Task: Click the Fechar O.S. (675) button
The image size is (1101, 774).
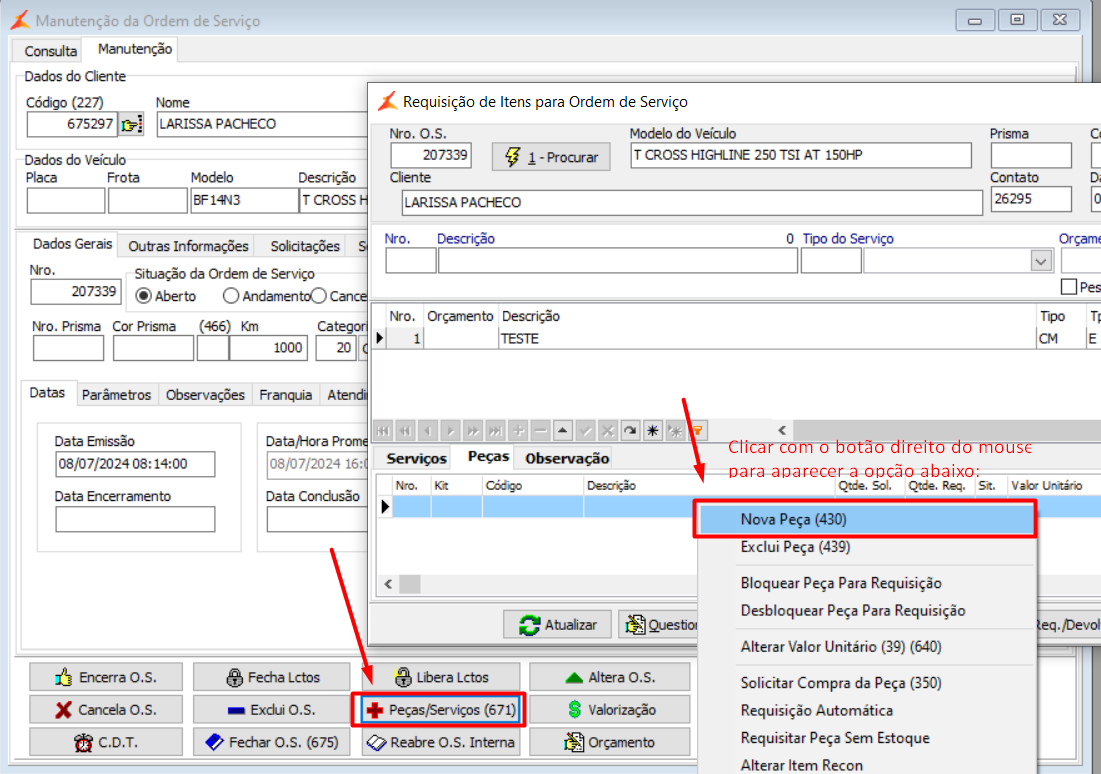Action: [271, 742]
